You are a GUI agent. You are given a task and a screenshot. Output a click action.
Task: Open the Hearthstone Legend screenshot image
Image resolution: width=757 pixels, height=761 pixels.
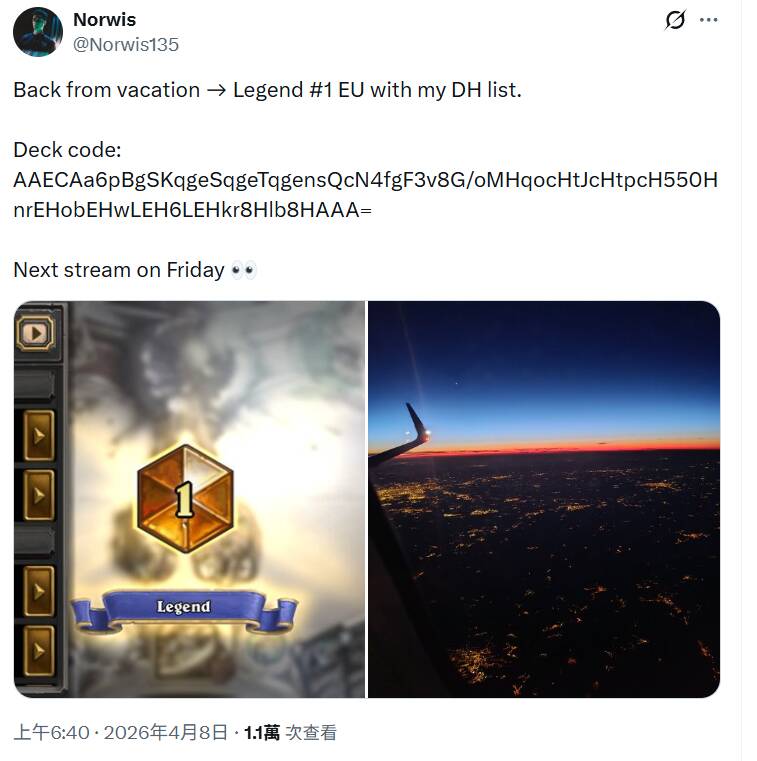(189, 499)
